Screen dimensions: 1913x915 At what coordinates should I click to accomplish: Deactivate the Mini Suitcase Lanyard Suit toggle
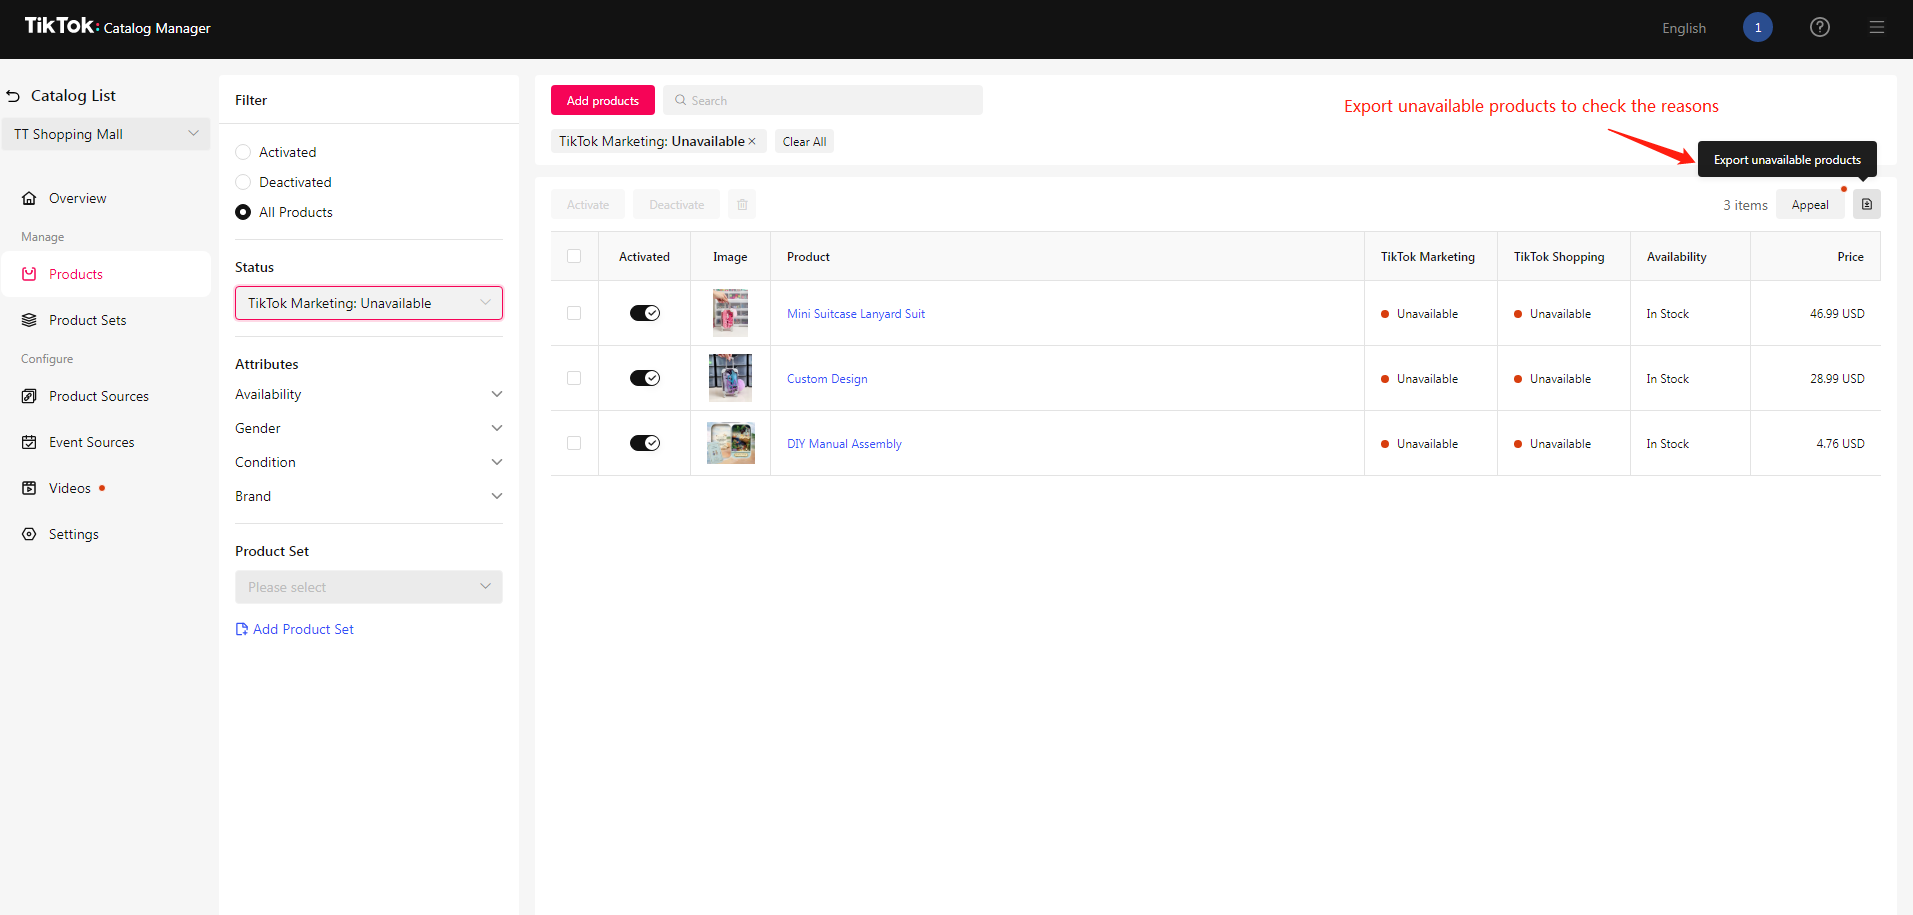pos(645,312)
